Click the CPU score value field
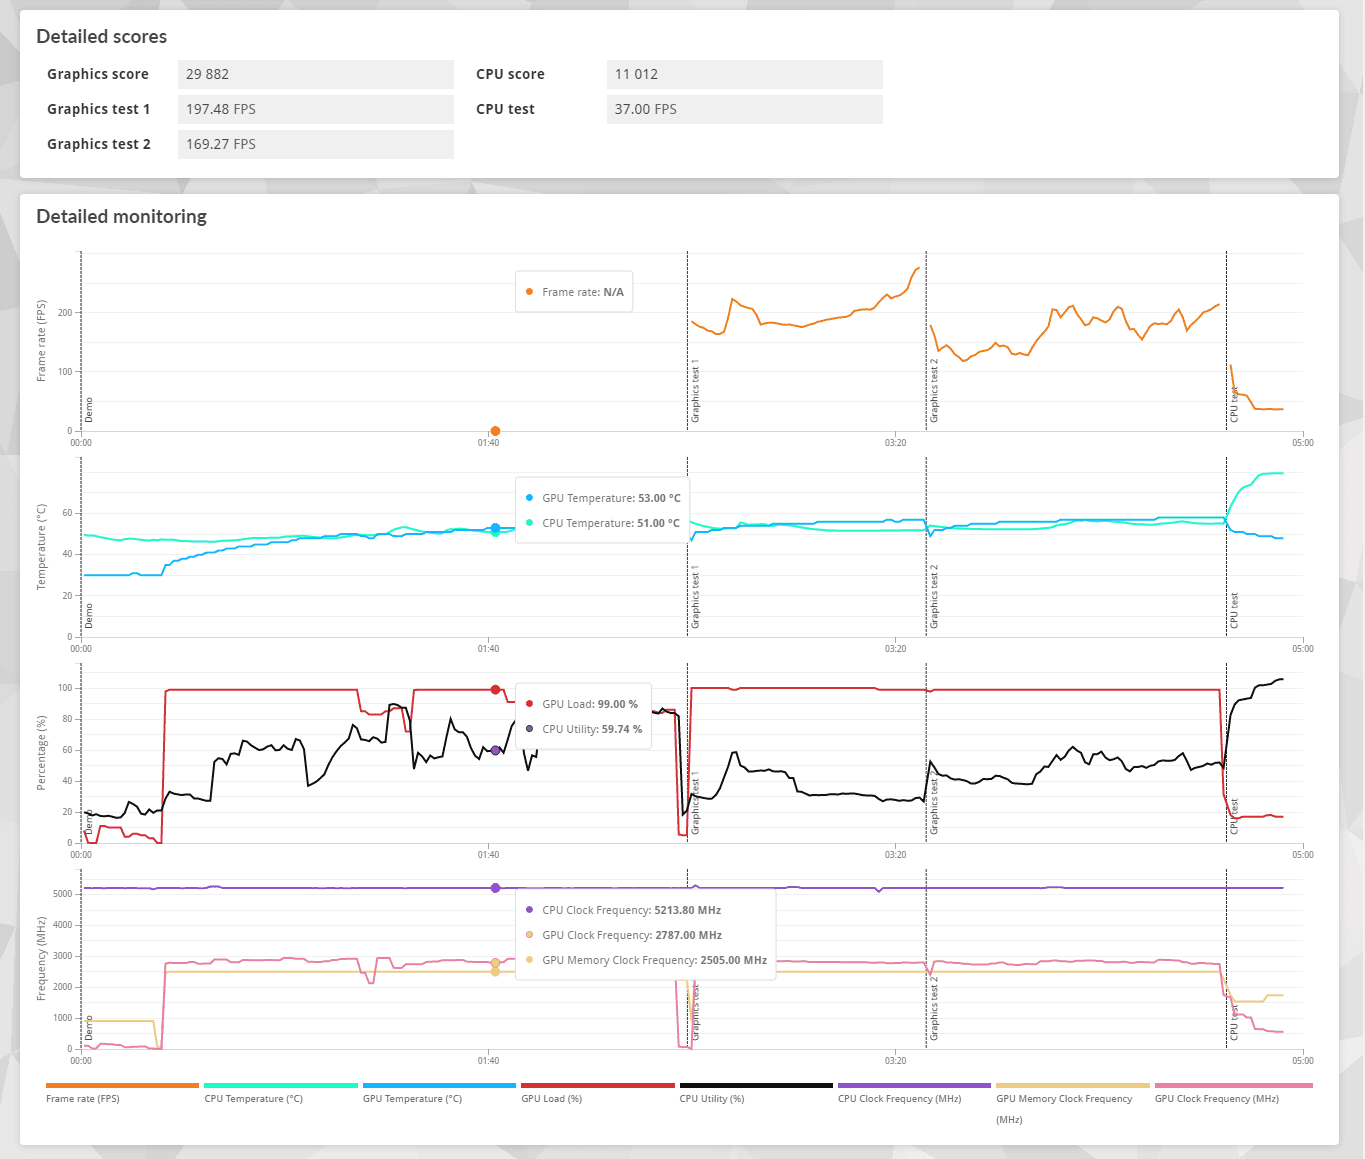This screenshot has width=1365, height=1159. tap(744, 74)
